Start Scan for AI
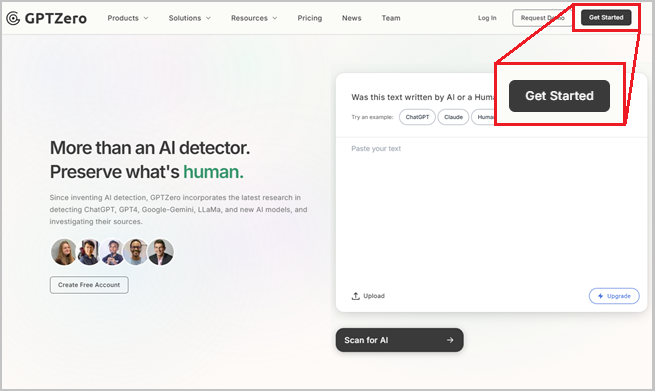This screenshot has height=391, width=655. click(x=399, y=340)
